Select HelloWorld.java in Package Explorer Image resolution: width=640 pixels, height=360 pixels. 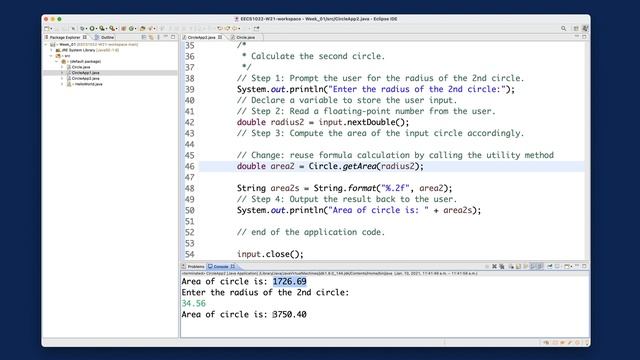coord(87,84)
